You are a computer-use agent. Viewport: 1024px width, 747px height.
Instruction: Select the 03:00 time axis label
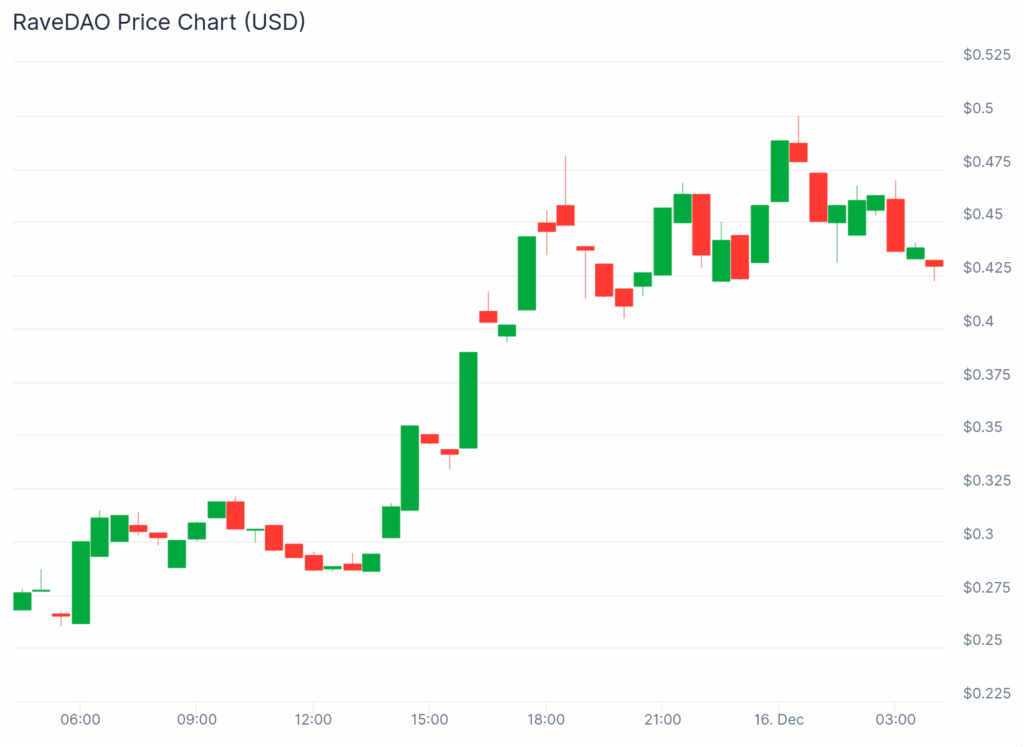pyautogui.click(x=895, y=720)
